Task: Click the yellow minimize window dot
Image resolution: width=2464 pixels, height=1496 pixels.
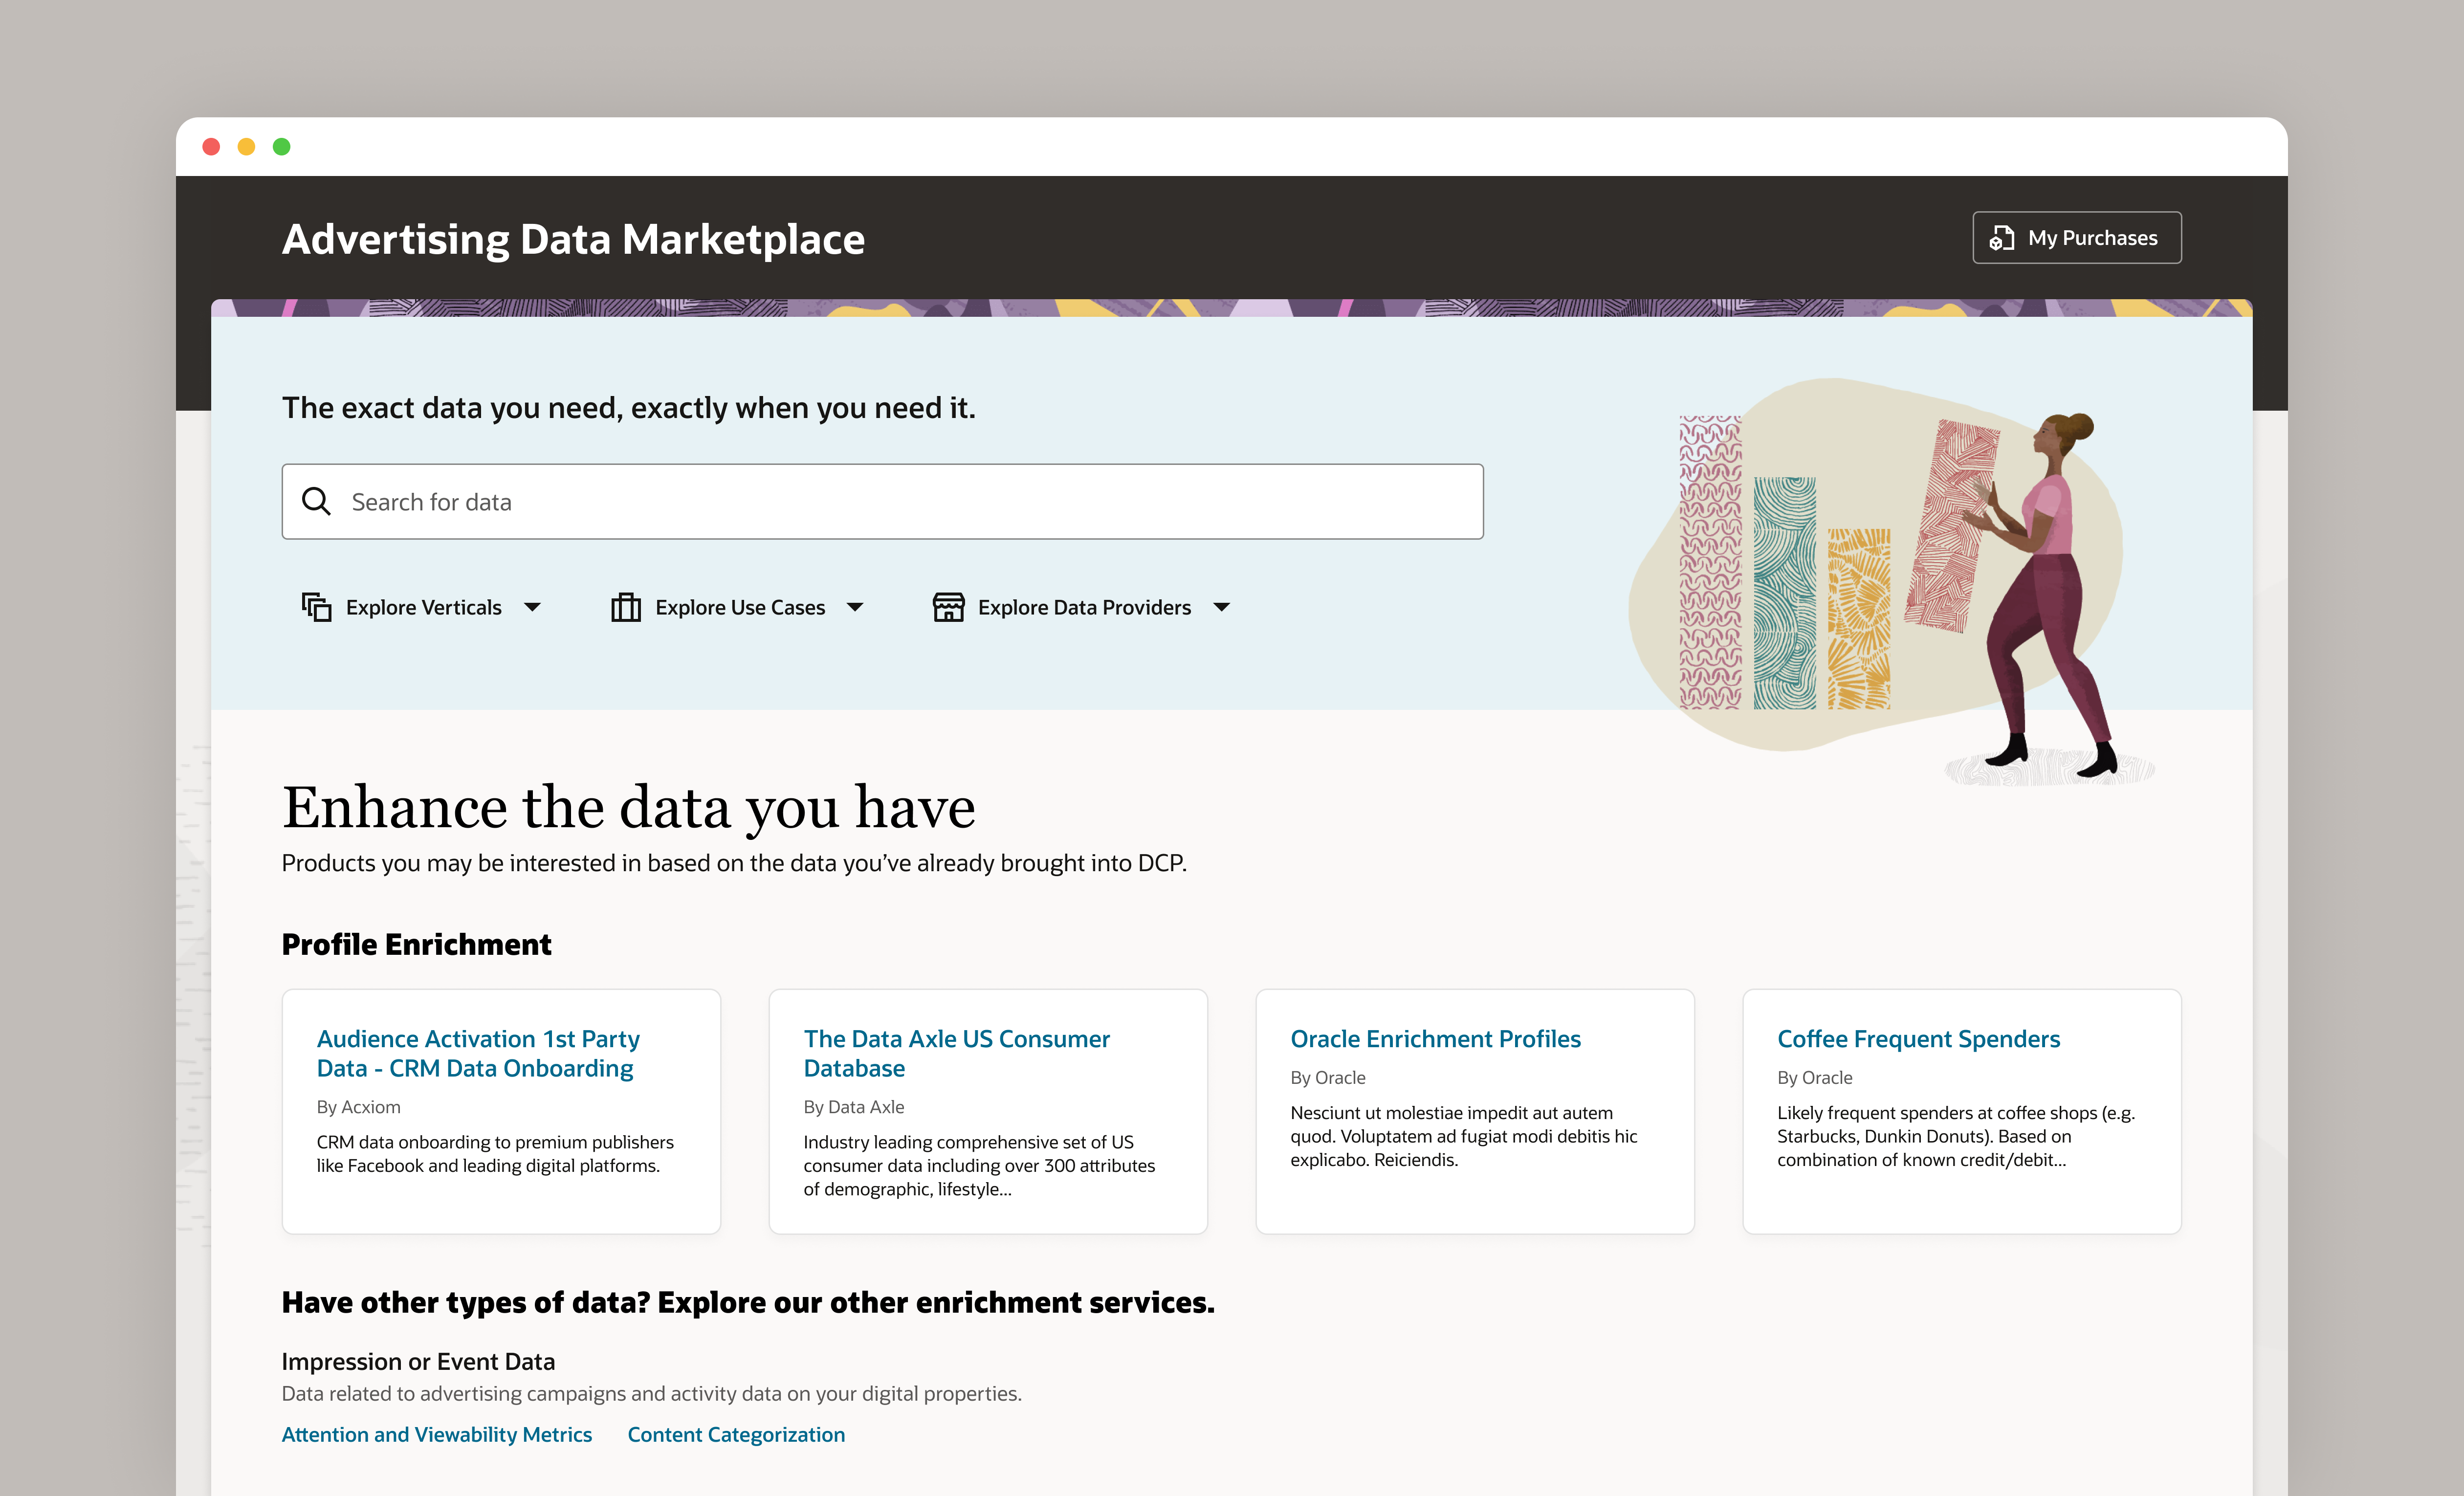Action: tap(246, 147)
